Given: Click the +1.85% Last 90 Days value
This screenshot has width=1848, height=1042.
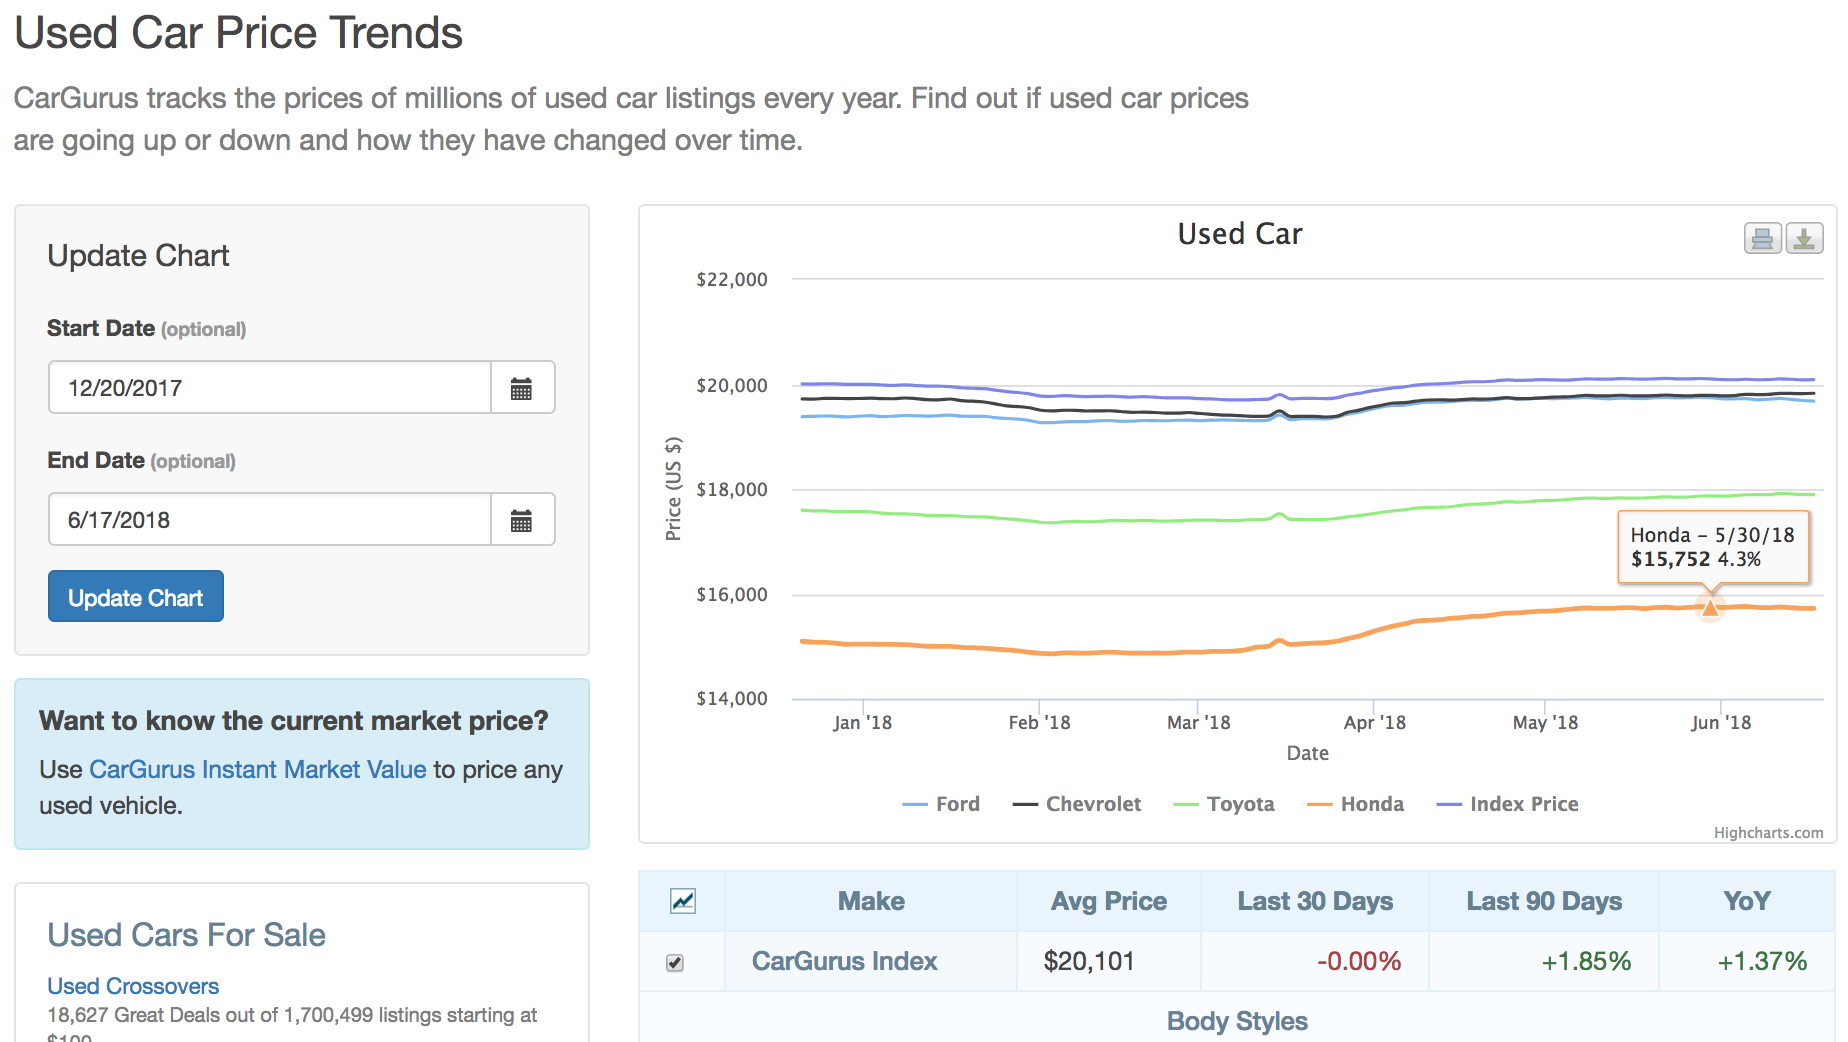Looking at the screenshot, I should coord(1586,961).
